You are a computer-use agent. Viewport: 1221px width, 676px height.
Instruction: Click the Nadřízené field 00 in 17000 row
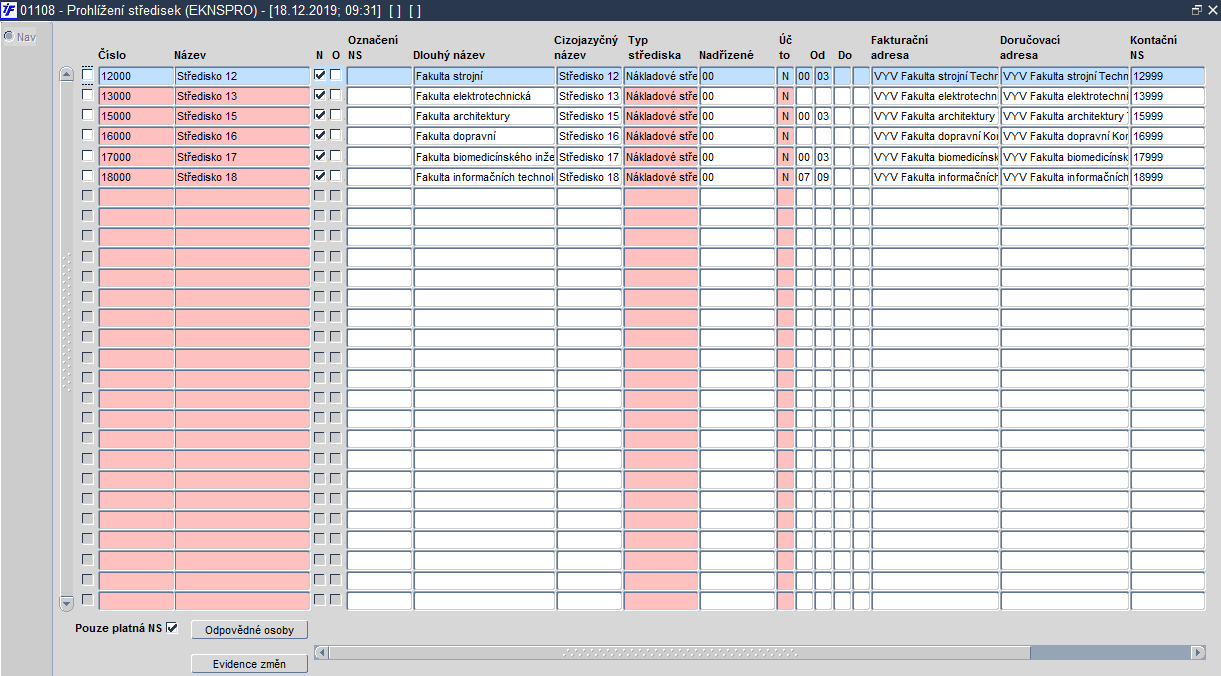(x=737, y=157)
